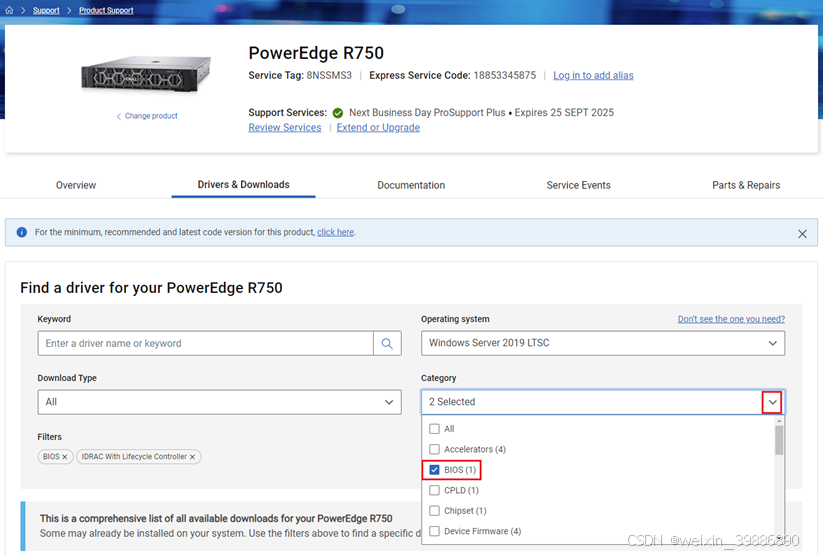The height and width of the screenshot is (556, 823).
Task: Follow the 'click here' banner link
Action: (335, 232)
